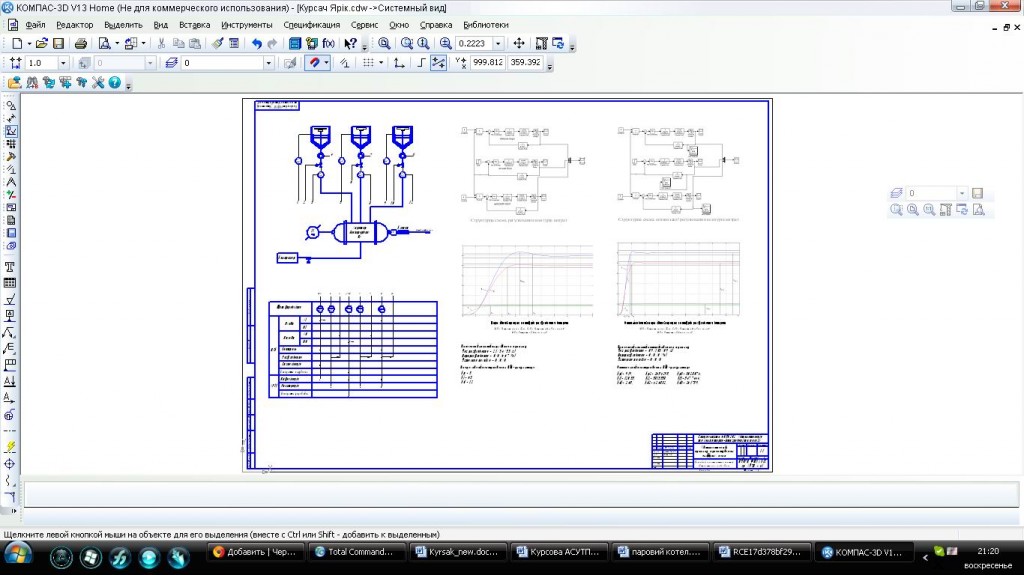
Task: Create a new document with New icon
Action: pos(17,43)
